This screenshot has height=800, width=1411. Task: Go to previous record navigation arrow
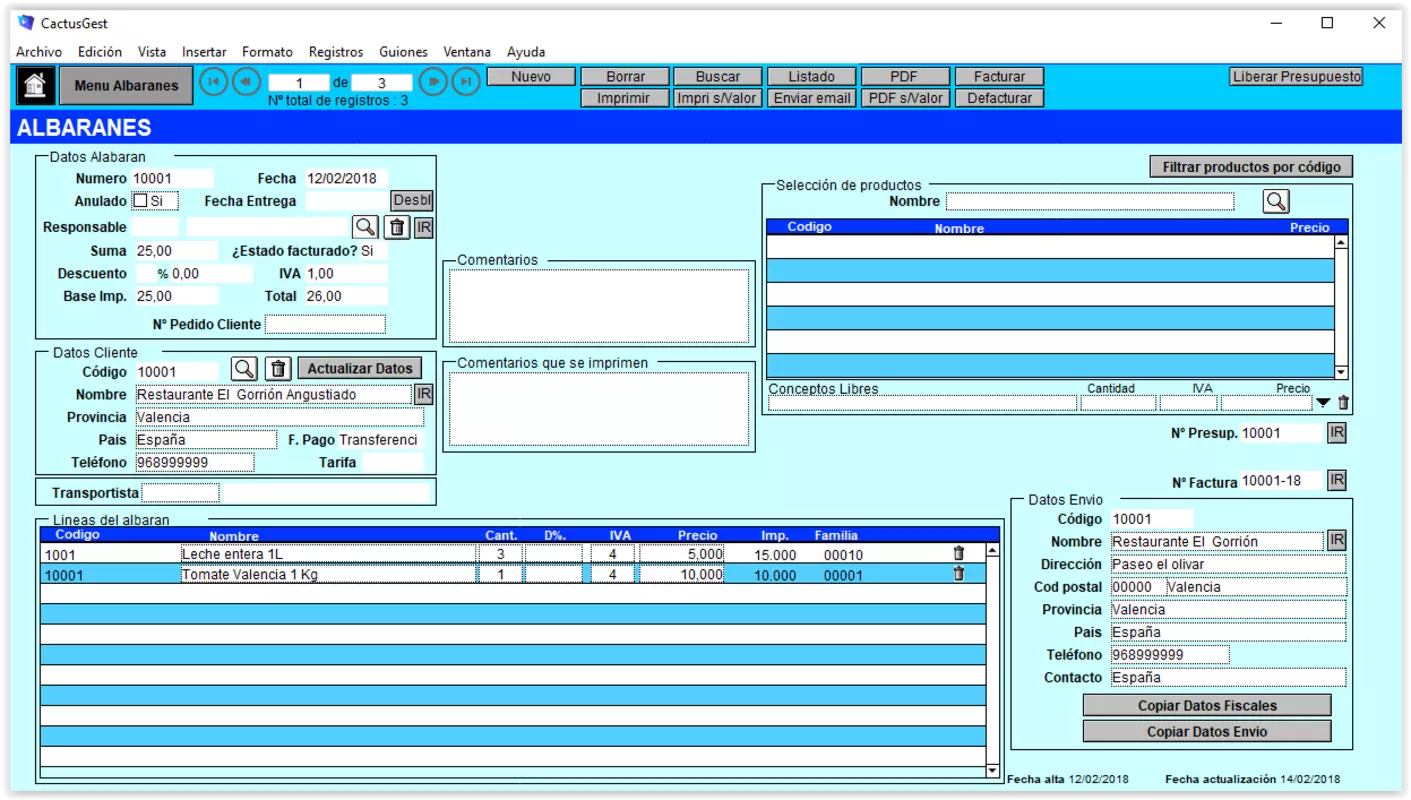(246, 82)
